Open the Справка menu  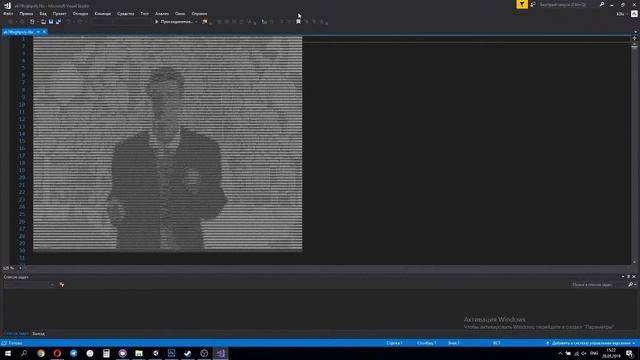199,13
